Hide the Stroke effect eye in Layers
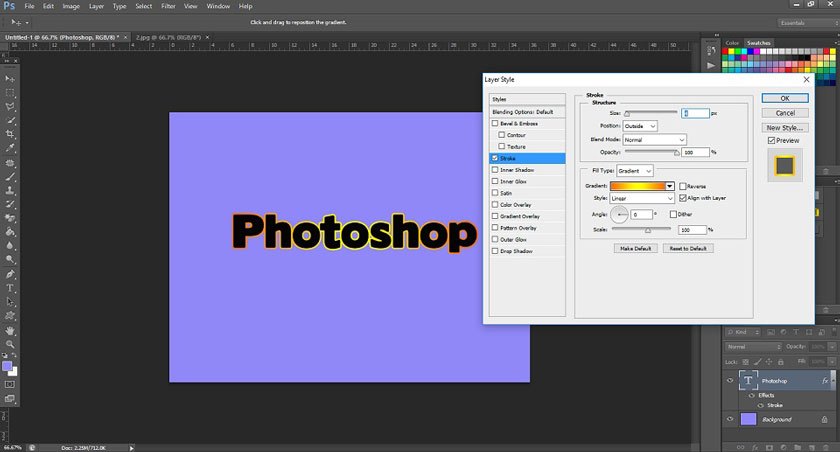The height and width of the screenshot is (452, 840). tap(760, 405)
